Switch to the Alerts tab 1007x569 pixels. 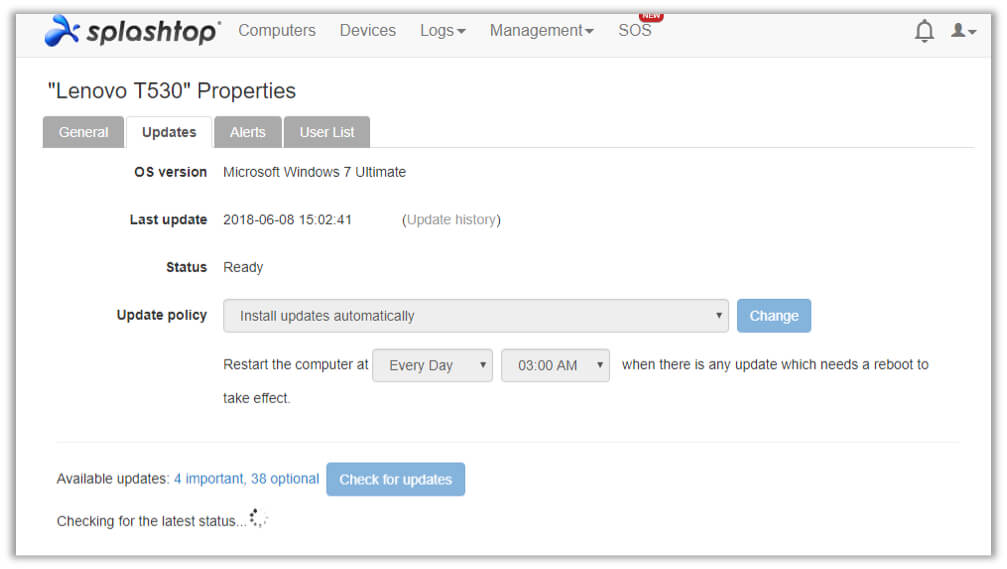[x=248, y=132]
